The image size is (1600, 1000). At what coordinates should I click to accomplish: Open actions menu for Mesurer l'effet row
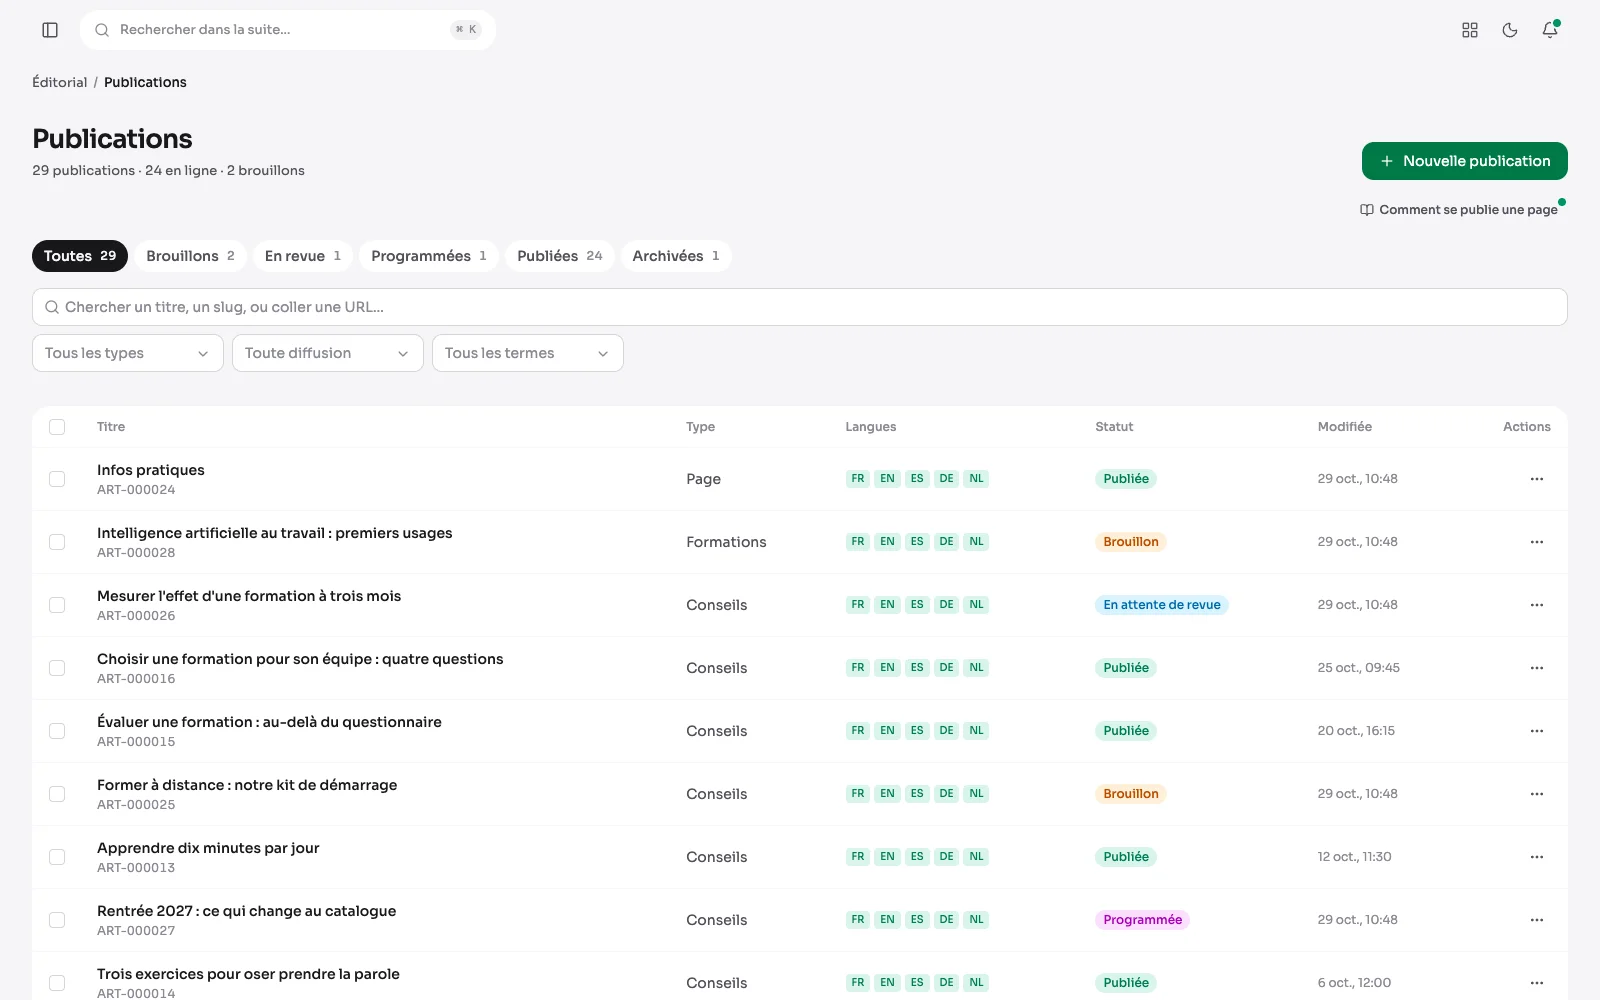click(x=1537, y=605)
